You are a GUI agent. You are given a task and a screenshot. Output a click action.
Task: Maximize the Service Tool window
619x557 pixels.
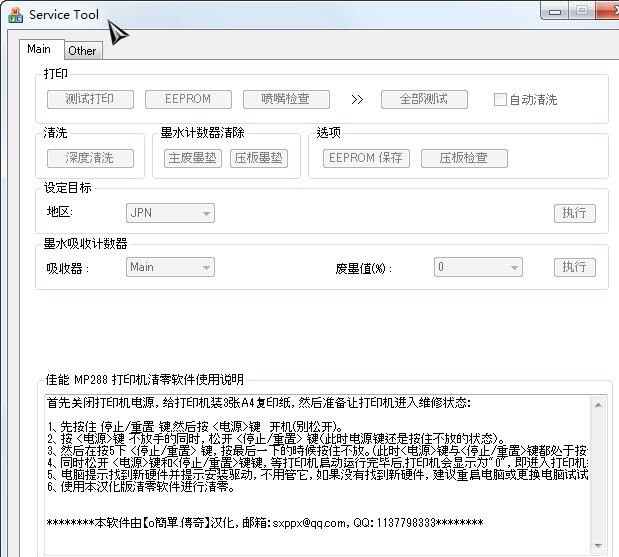pos(581,11)
